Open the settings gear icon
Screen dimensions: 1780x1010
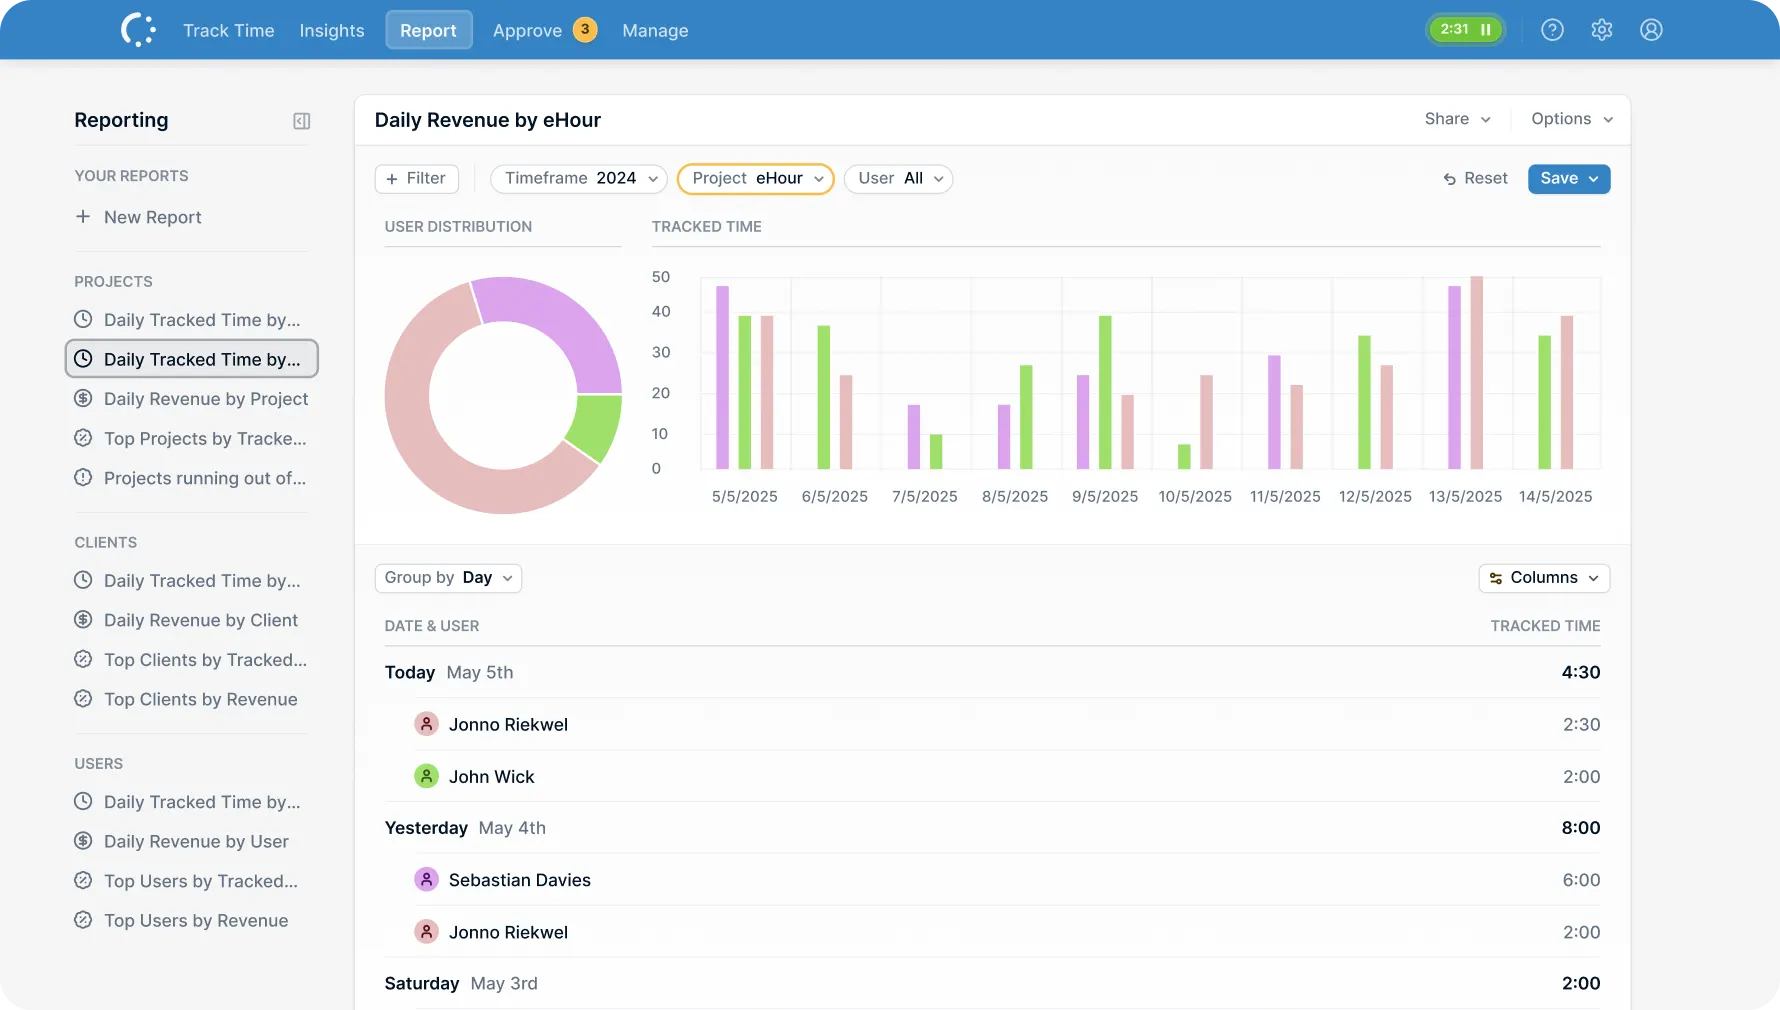pyautogui.click(x=1602, y=29)
